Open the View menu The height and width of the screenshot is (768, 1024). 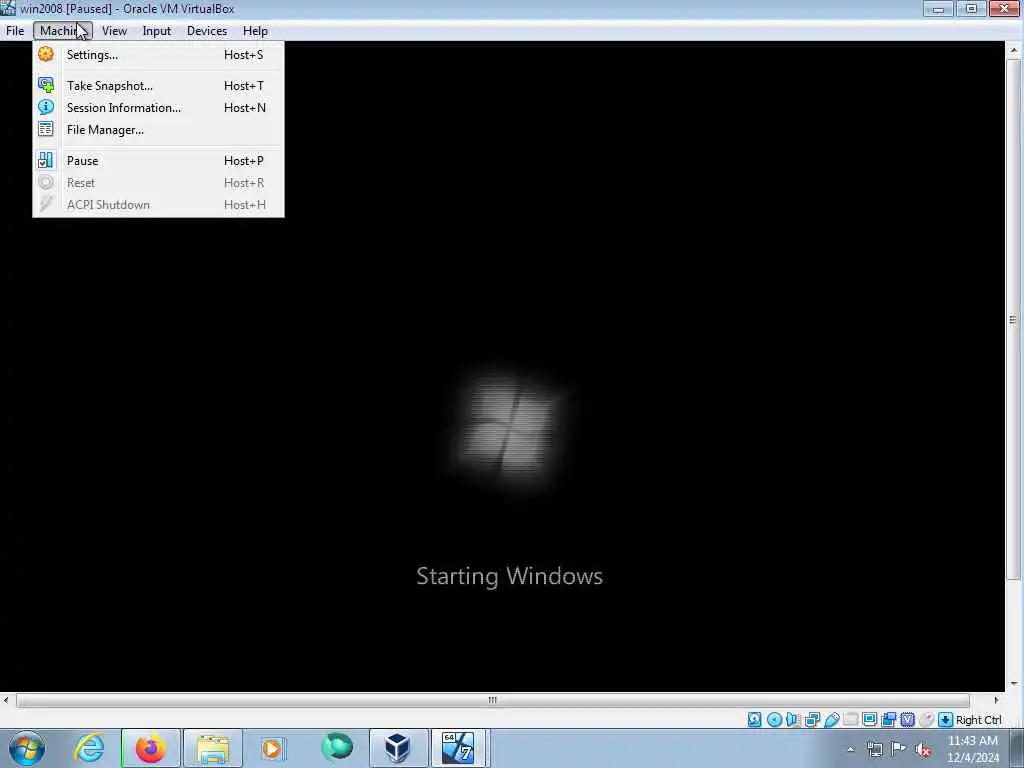coord(114,31)
